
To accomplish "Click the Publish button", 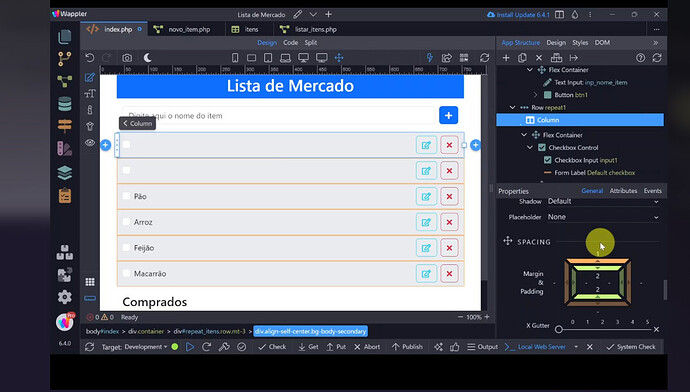I will pos(407,347).
